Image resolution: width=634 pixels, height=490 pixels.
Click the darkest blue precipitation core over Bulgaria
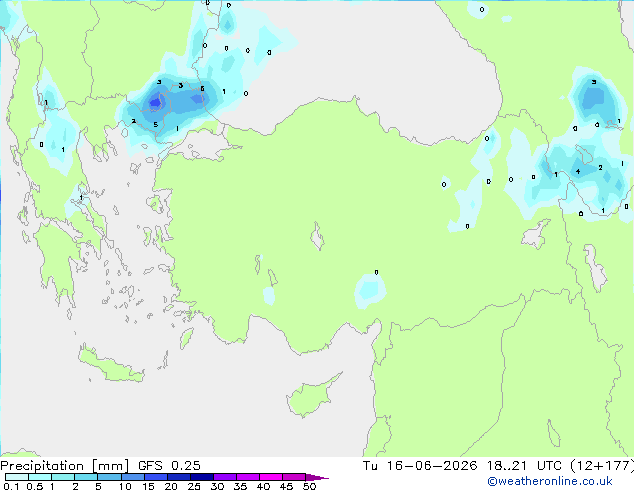pos(156,103)
